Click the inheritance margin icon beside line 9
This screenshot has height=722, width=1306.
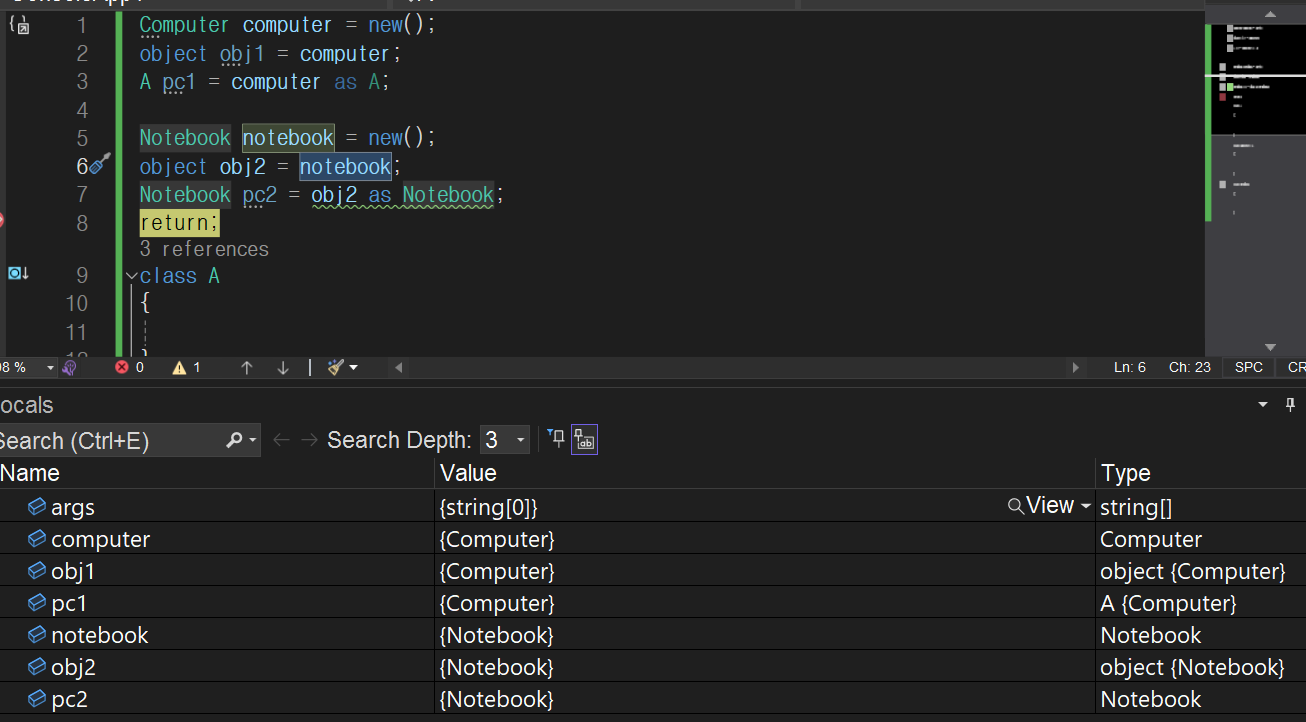coord(18,274)
